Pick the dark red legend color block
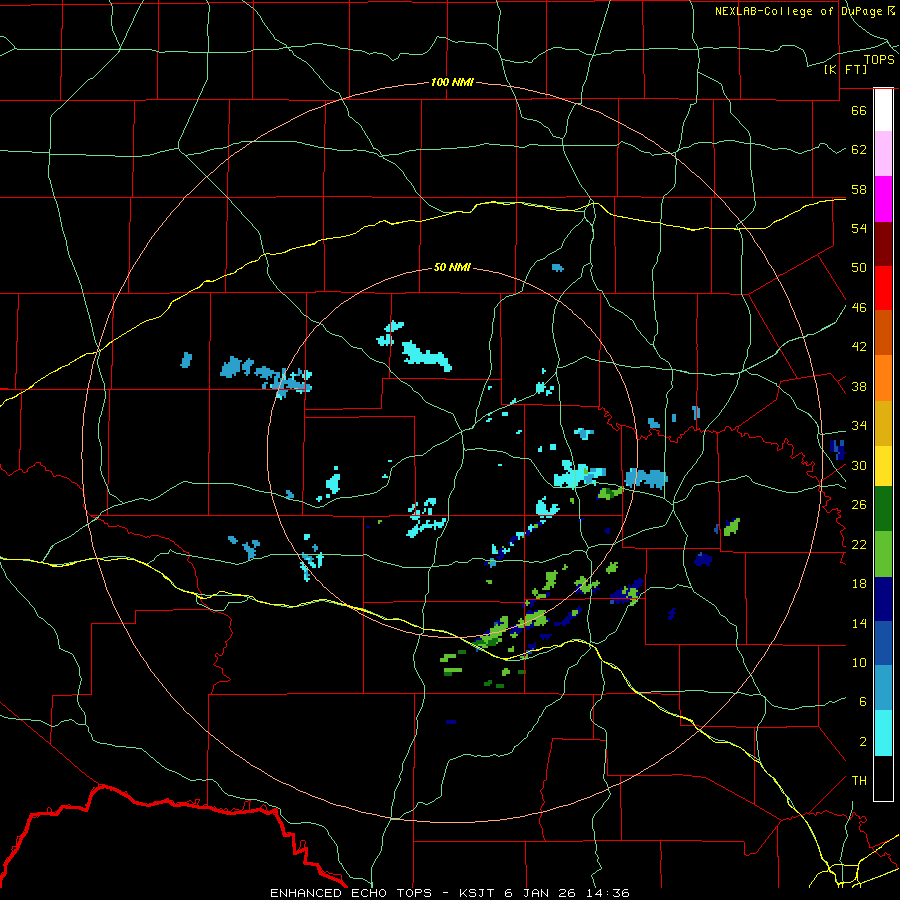900x900 pixels. [883, 243]
